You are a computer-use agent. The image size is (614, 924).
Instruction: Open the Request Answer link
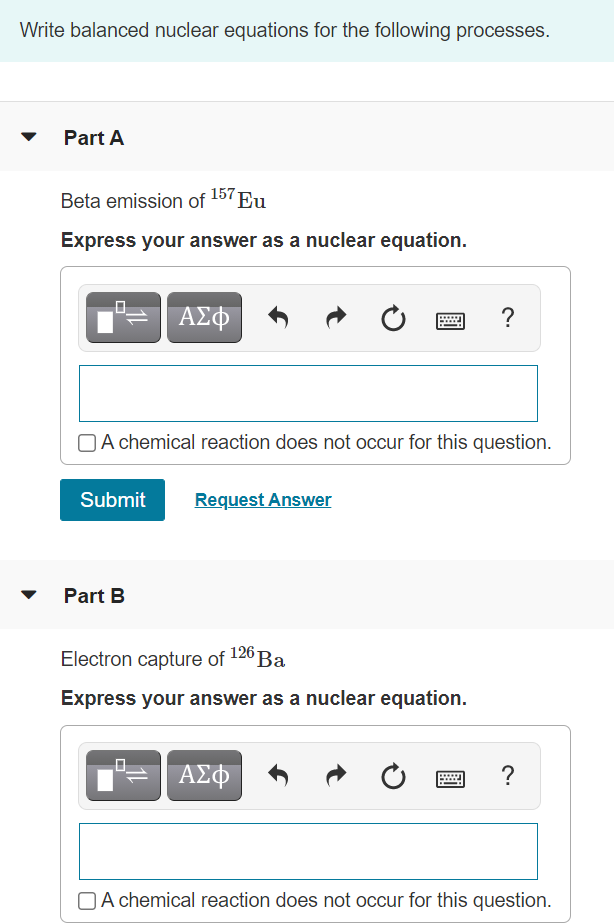(x=262, y=499)
